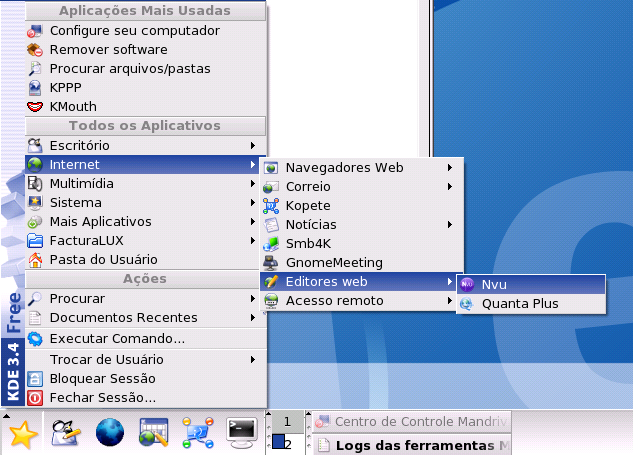This screenshot has height=455, width=633.
Task: Expand the Navegadores Web submenu arrow
Action: point(450,168)
